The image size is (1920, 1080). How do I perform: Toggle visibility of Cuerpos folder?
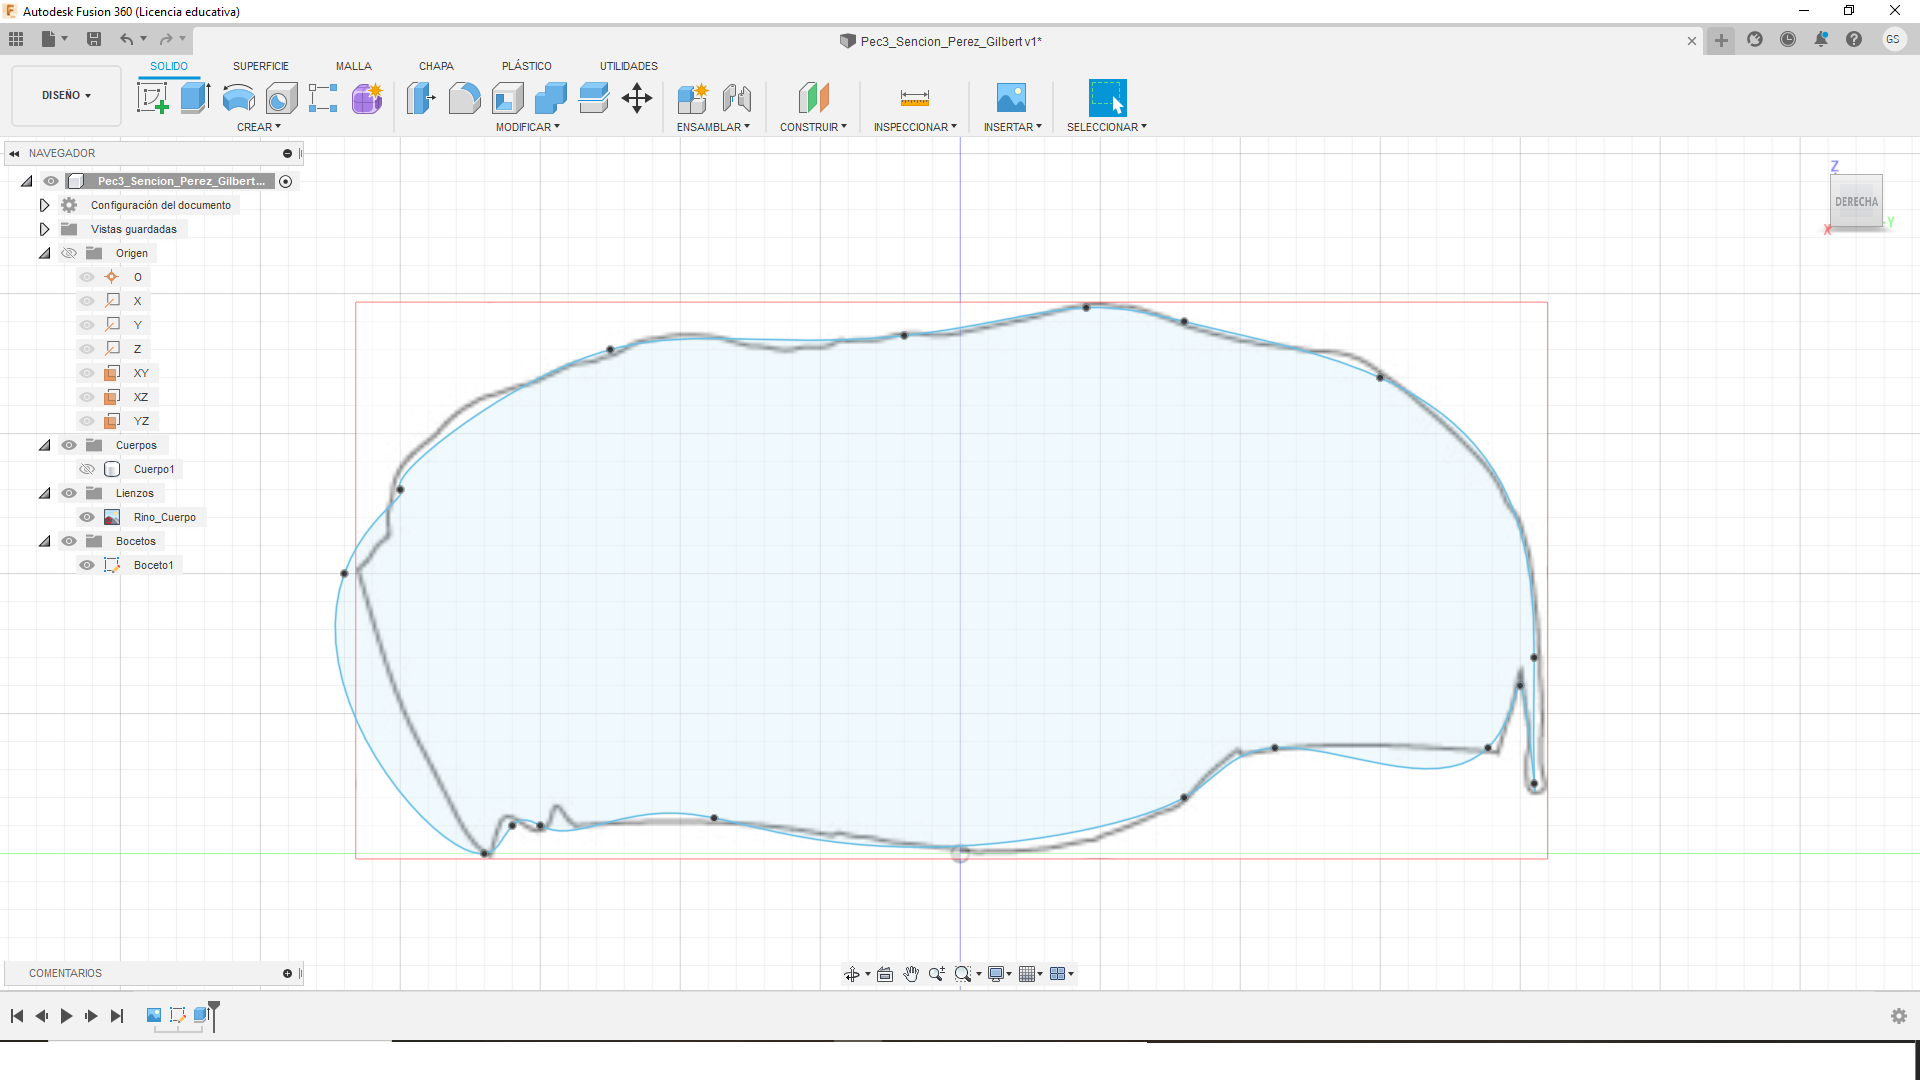[x=69, y=445]
